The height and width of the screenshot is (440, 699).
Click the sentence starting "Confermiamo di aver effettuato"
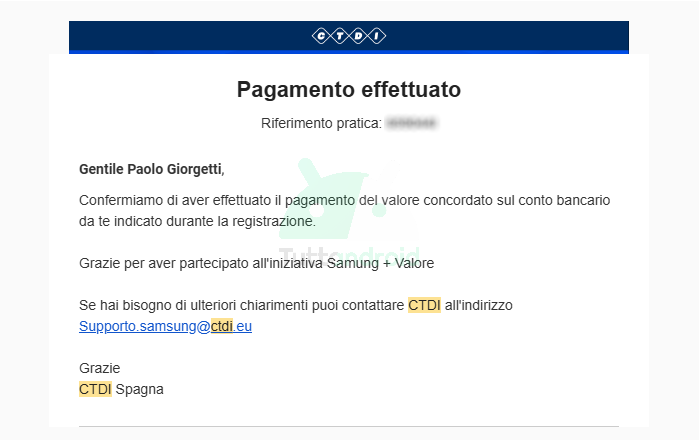click(345, 200)
